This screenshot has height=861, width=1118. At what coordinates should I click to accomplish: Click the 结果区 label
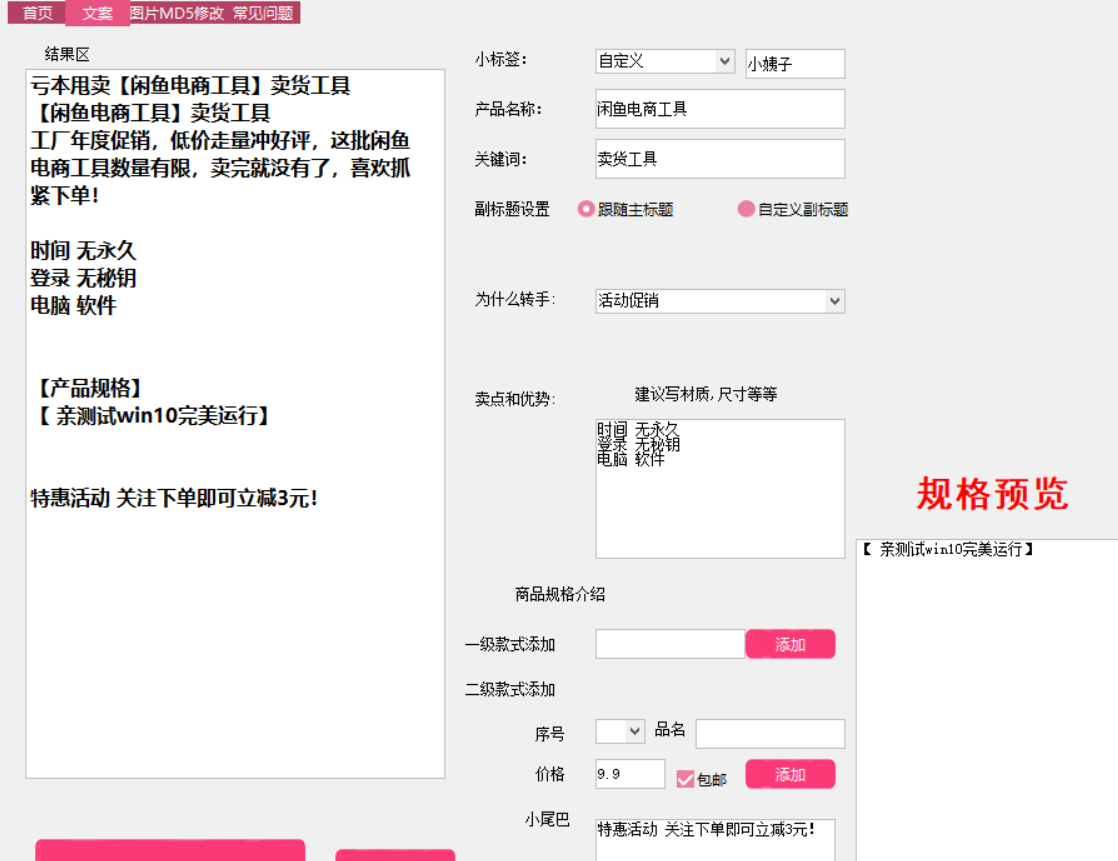coord(67,54)
